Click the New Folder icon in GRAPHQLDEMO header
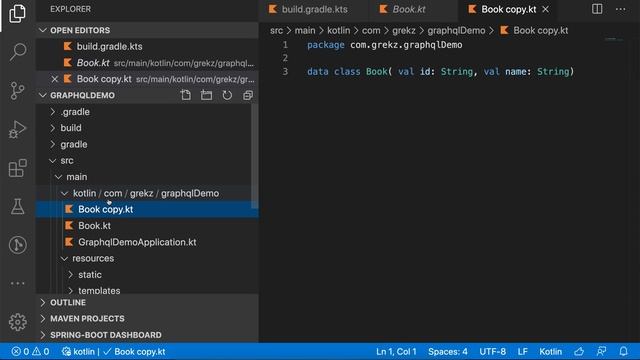Viewport: 640px width, 360px height. [207, 95]
